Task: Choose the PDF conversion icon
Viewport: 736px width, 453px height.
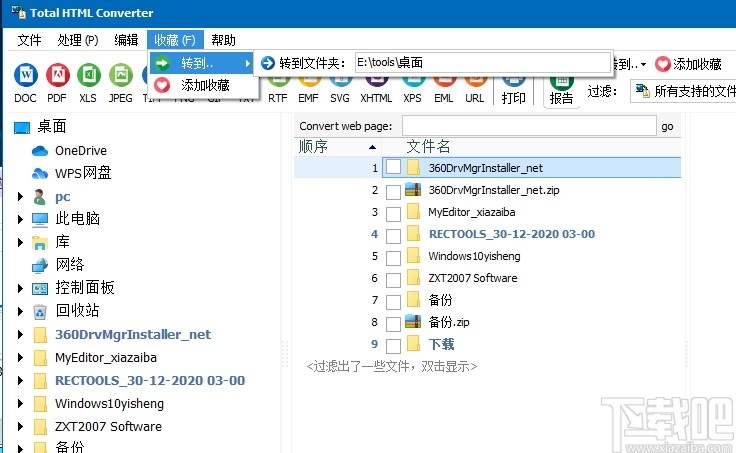Action: click(57, 75)
